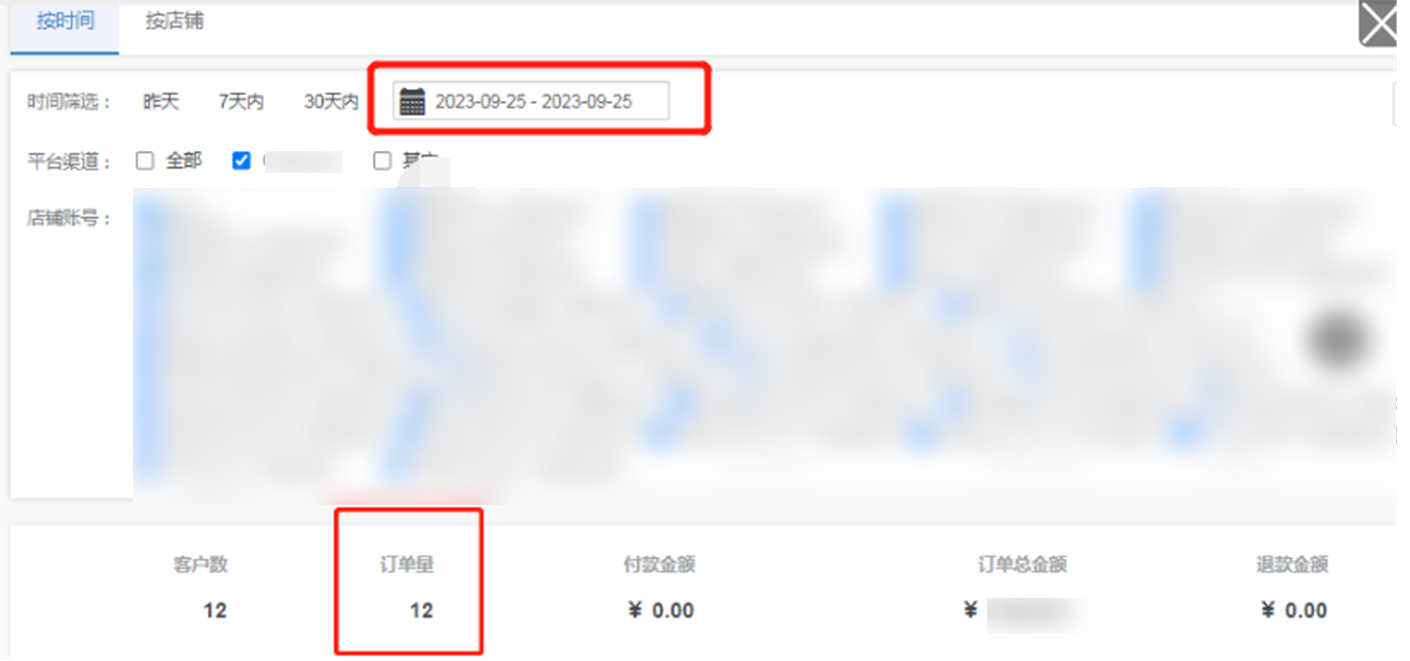
Task: Check the 全部 platform channel checkbox
Action: (145, 161)
